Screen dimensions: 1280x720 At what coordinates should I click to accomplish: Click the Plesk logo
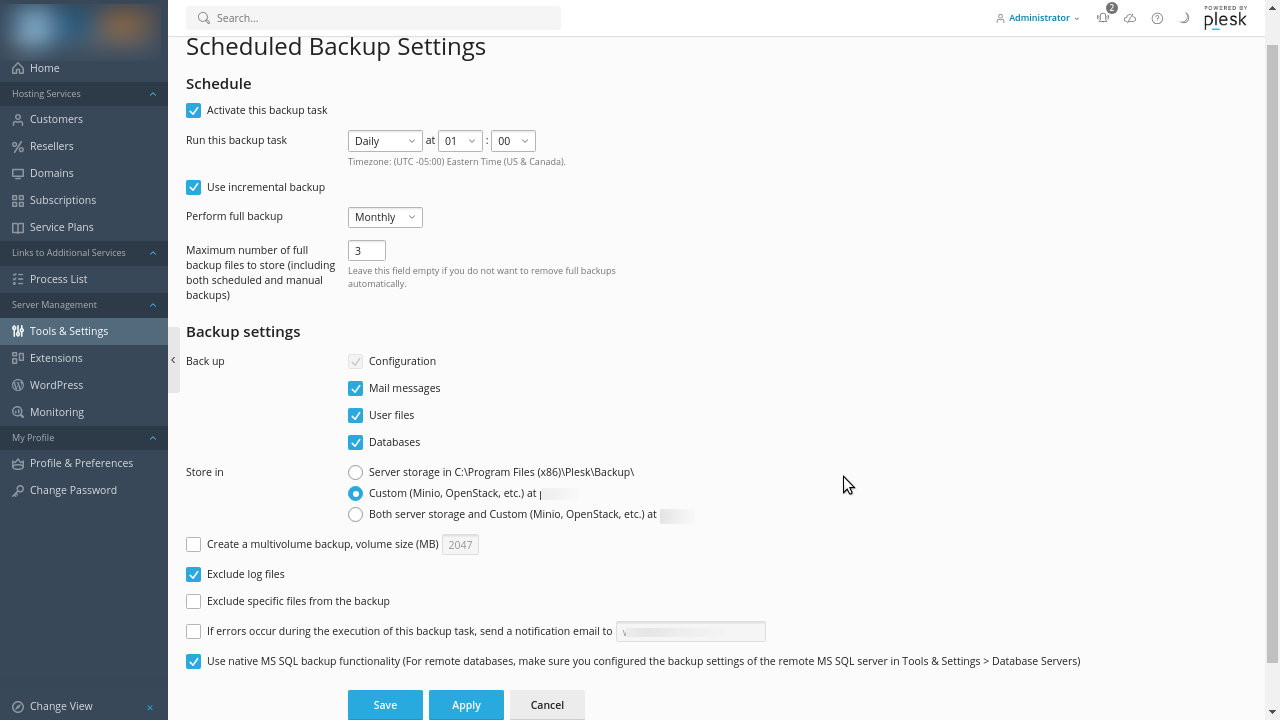click(1225, 18)
